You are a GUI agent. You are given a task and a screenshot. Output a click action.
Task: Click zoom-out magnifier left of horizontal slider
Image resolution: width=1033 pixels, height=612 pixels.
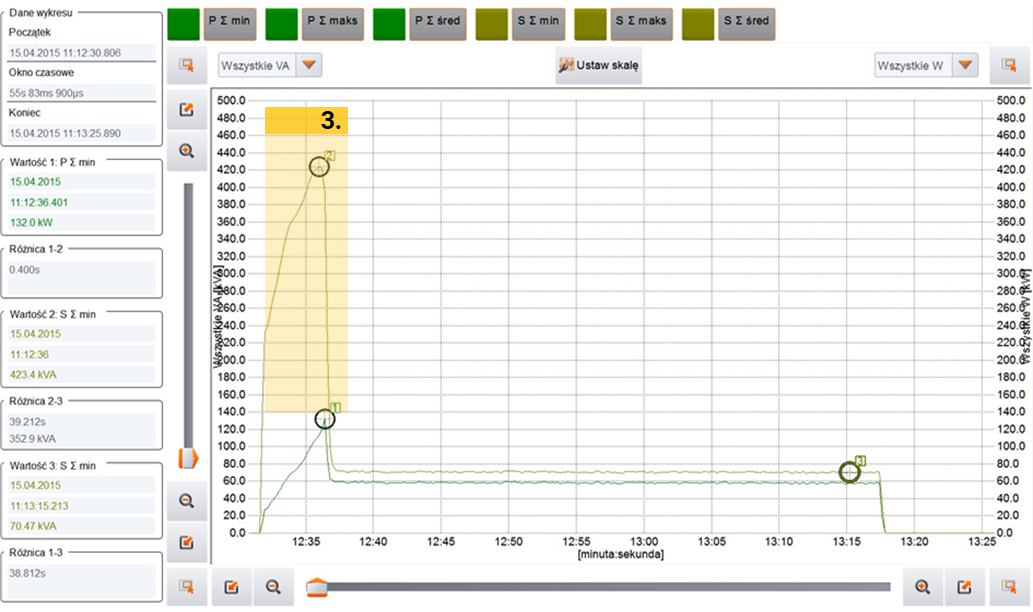[270, 588]
